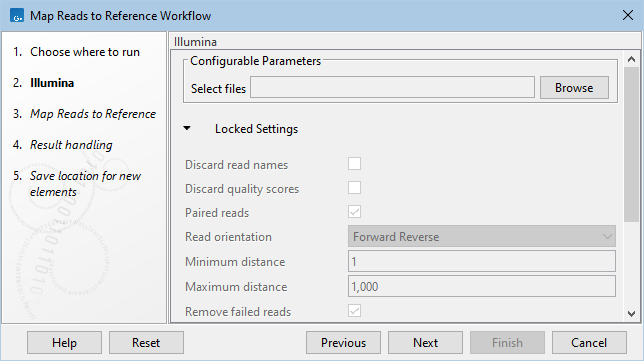This screenshot has height=361, width=644.
Task: Click the Maximum distance label
Action: pyautogui.click(x=236, y=286)
